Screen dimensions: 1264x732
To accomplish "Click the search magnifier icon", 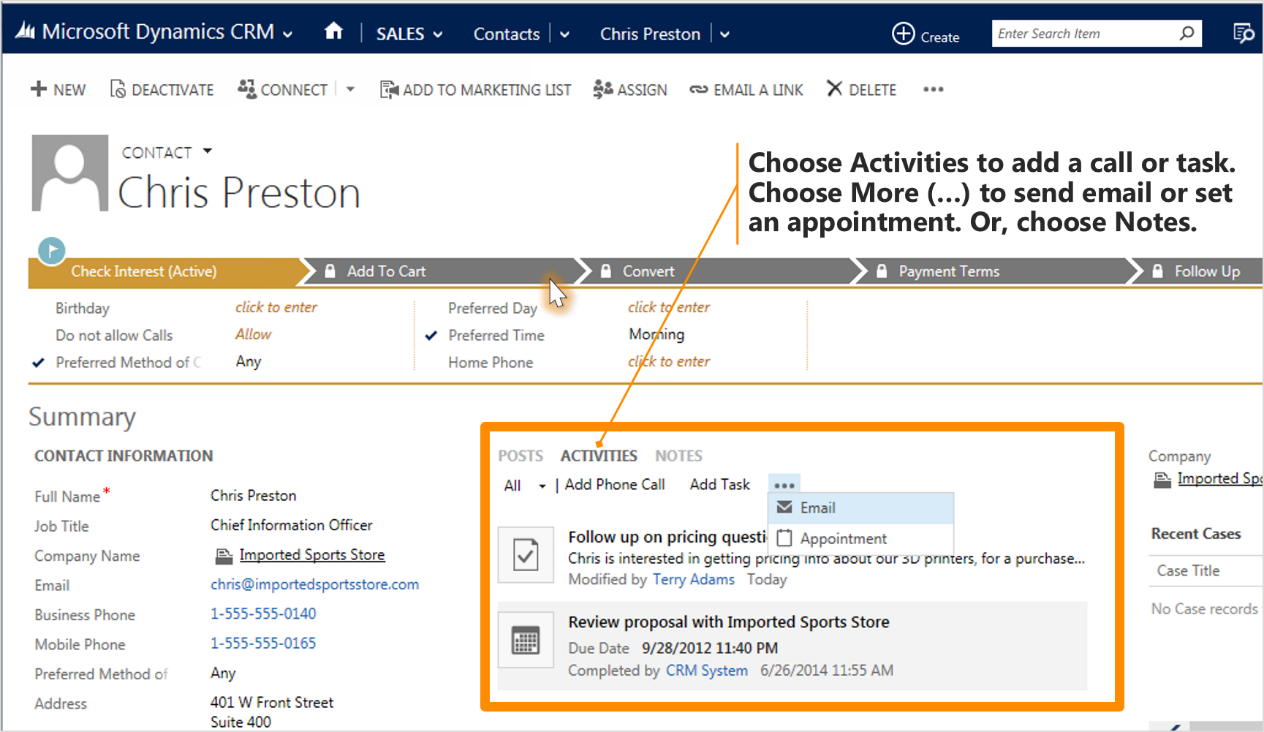I will [1186, 34].
